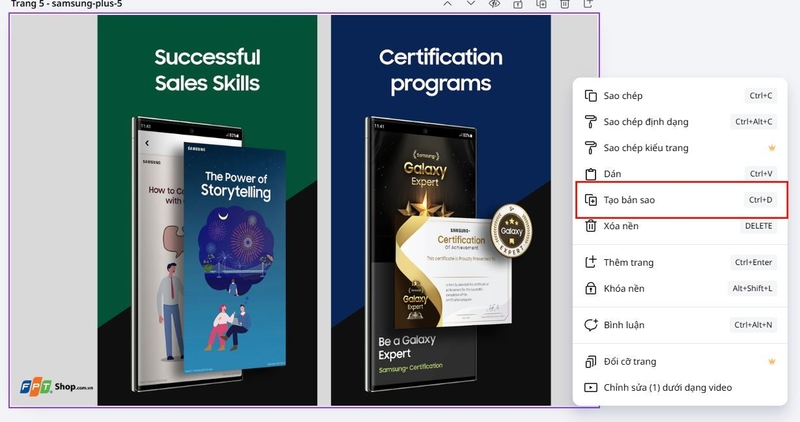Click duplicate page icon in page toolbar

(x=541, y=4)
